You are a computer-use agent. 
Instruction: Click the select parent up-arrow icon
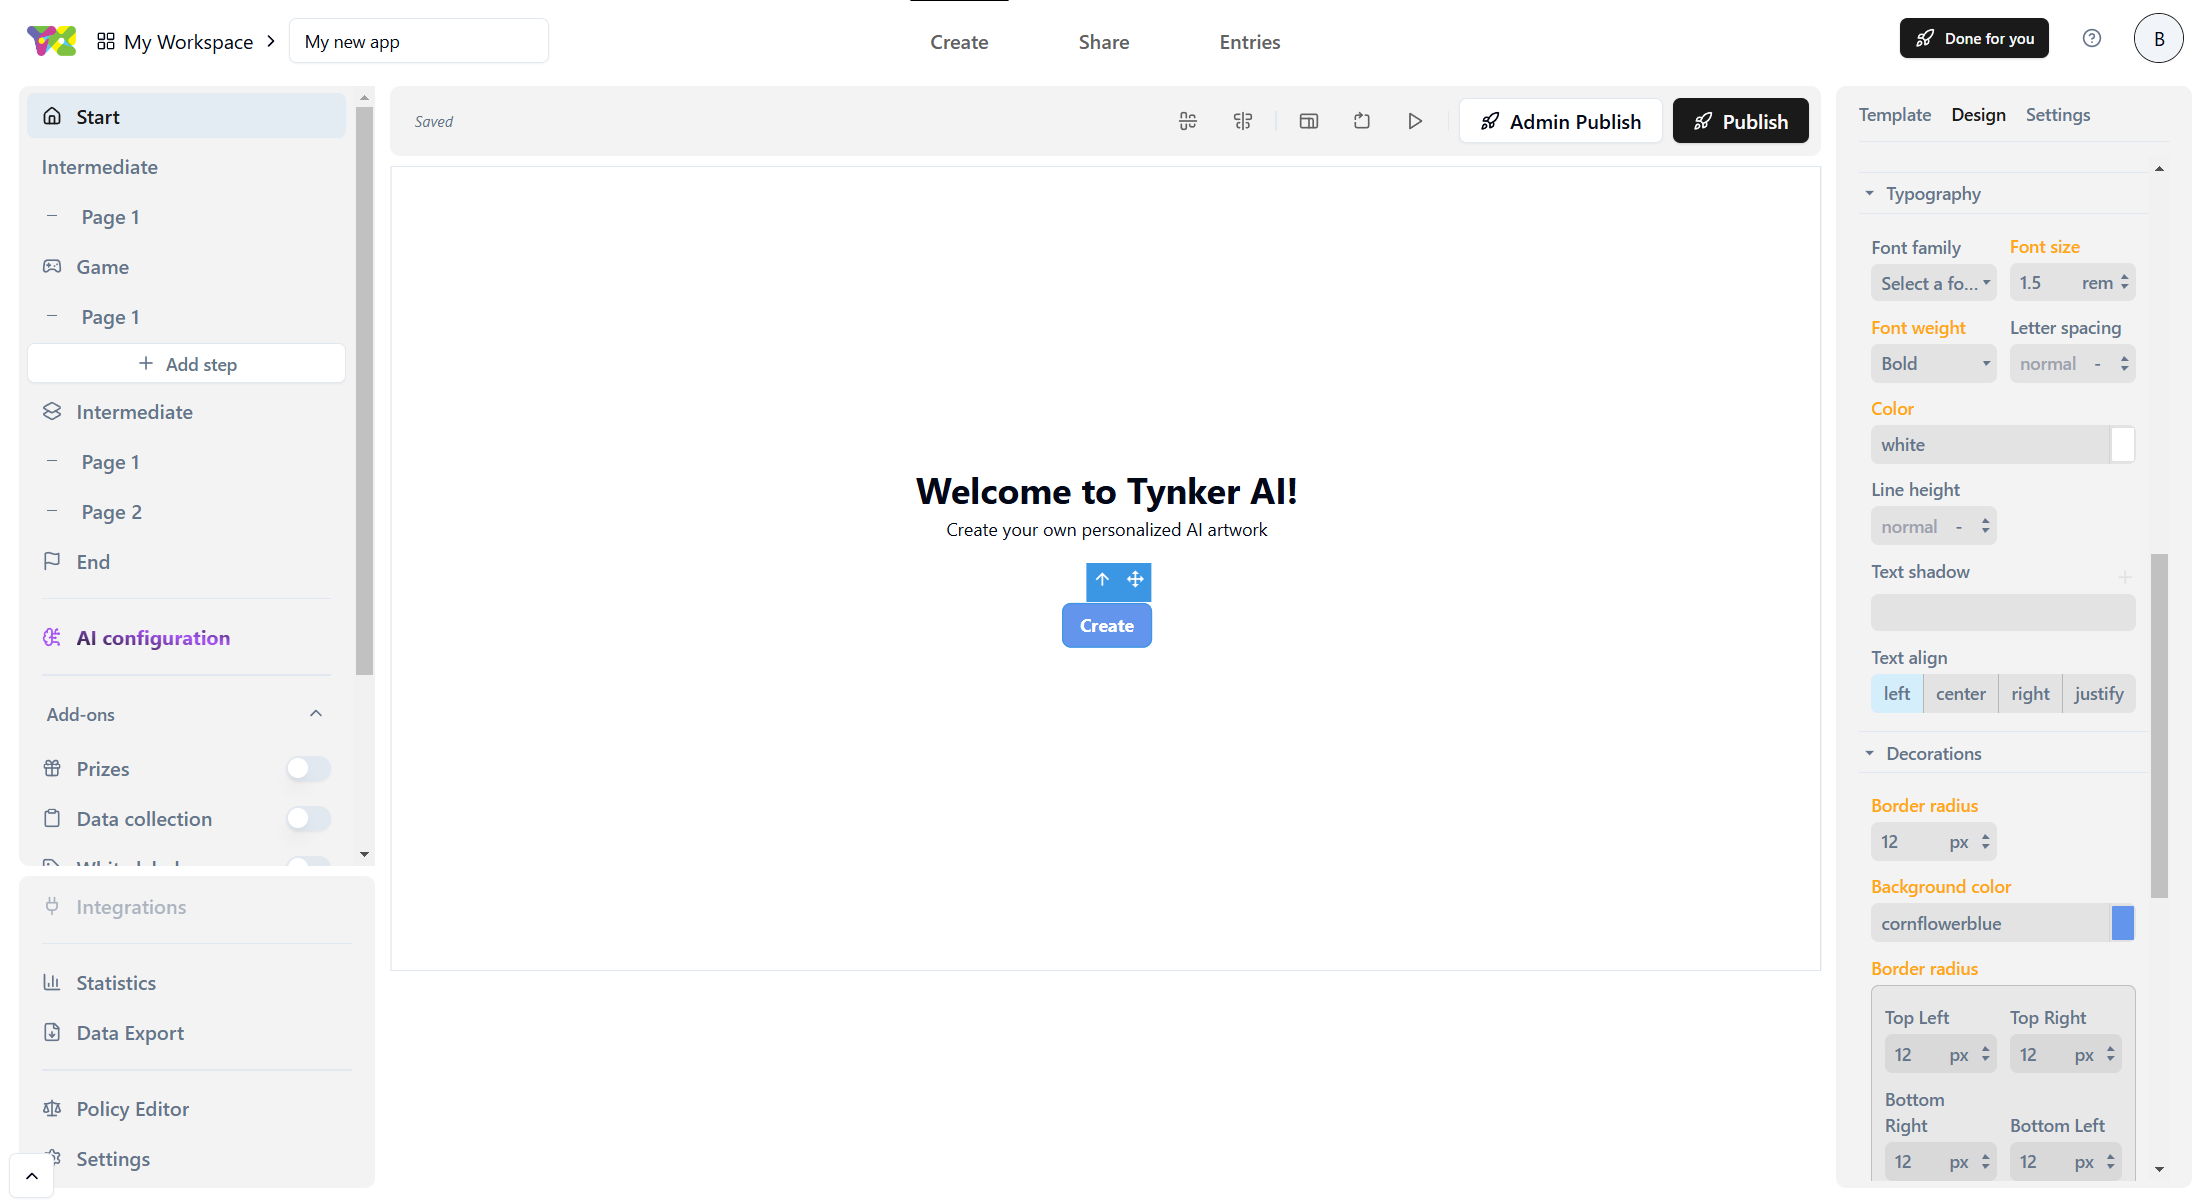coord(1102,580)
